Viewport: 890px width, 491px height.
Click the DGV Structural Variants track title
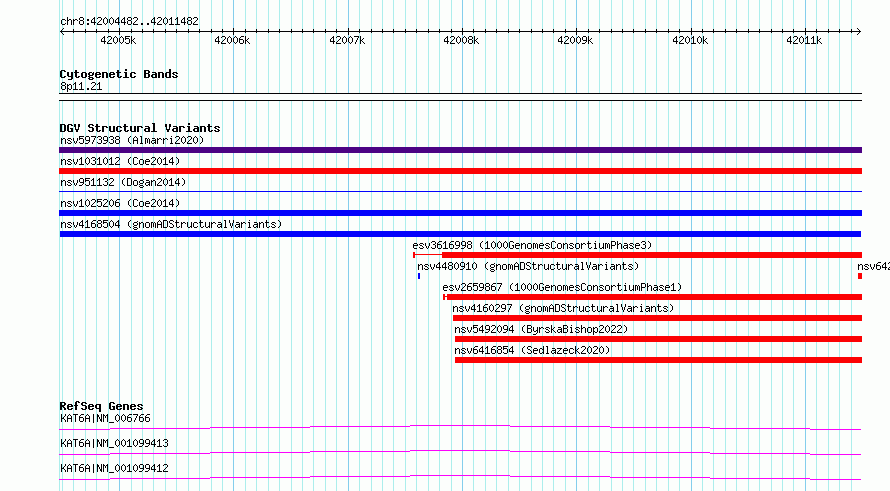140,128
